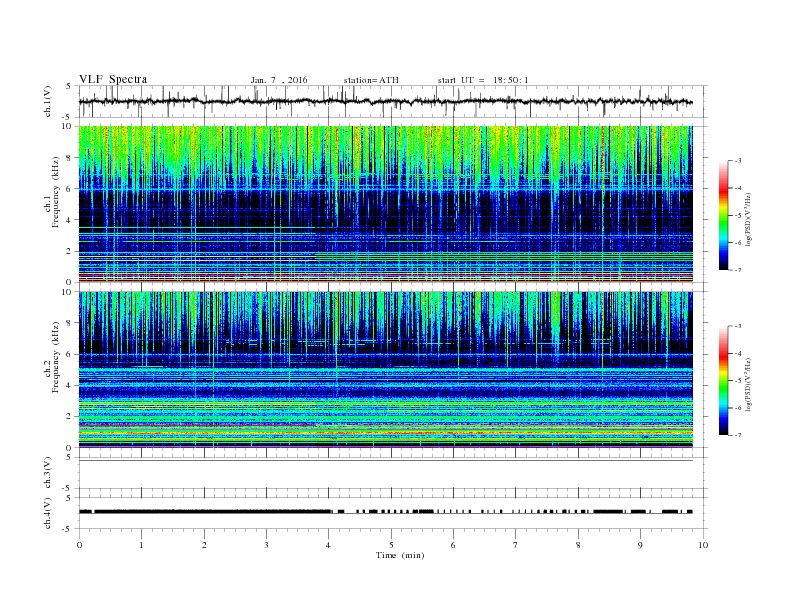Click the ch.1 voltage waveform trace panel

click(392, 101)
